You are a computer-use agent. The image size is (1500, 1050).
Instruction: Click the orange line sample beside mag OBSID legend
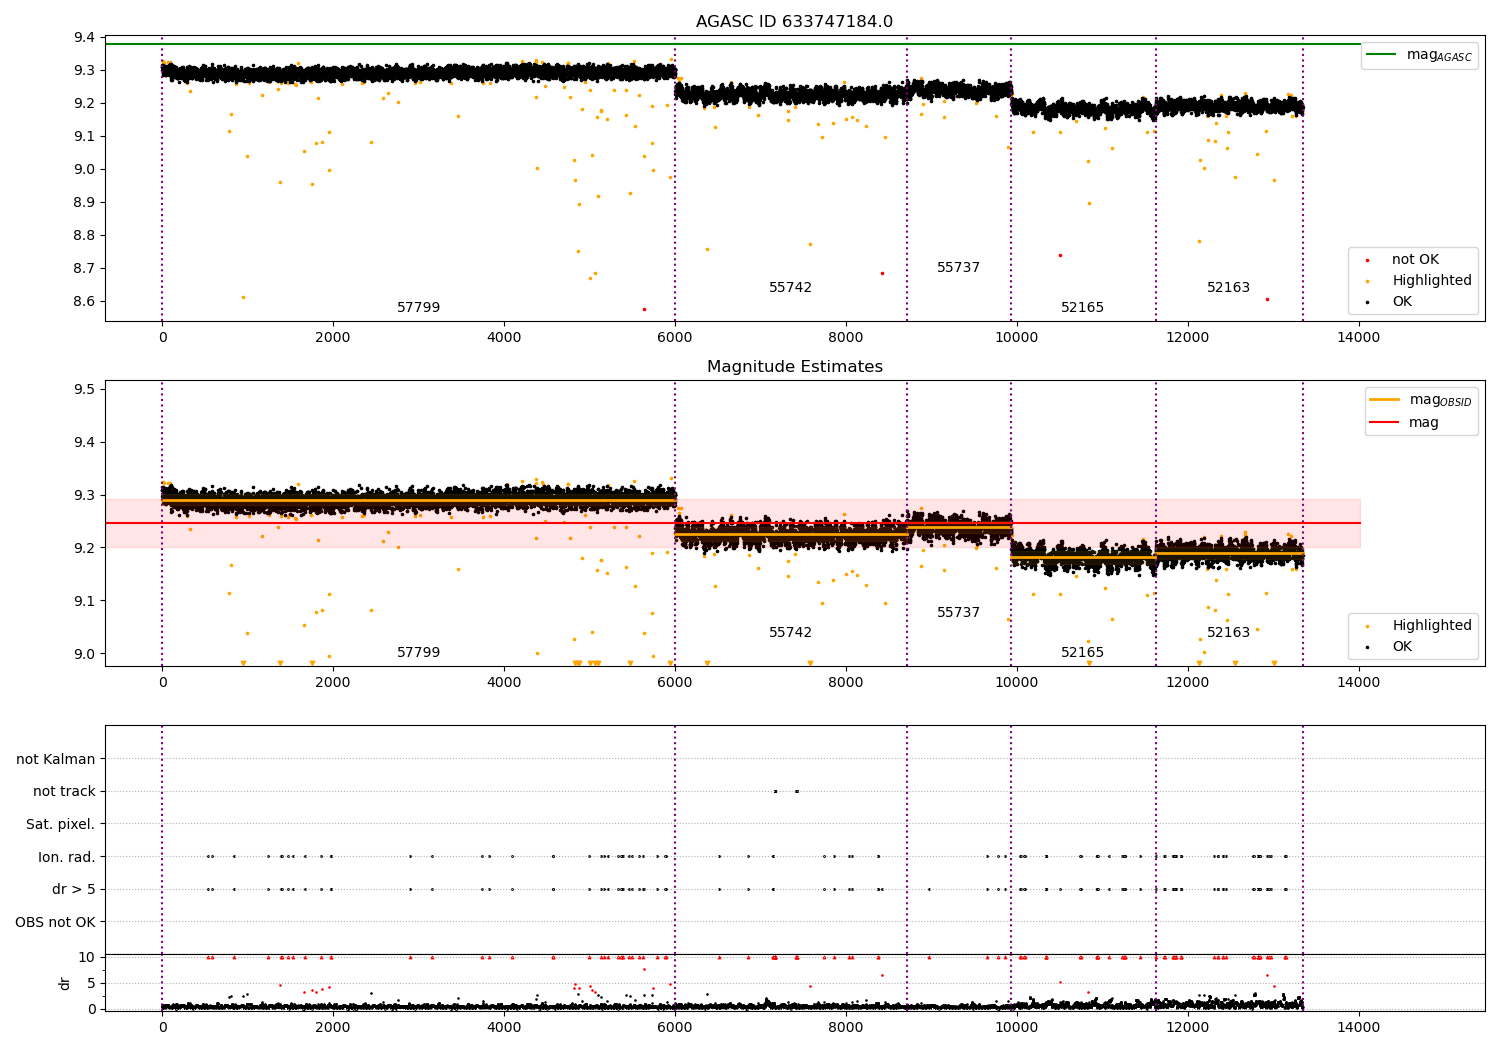click(x=1385, y=399)
